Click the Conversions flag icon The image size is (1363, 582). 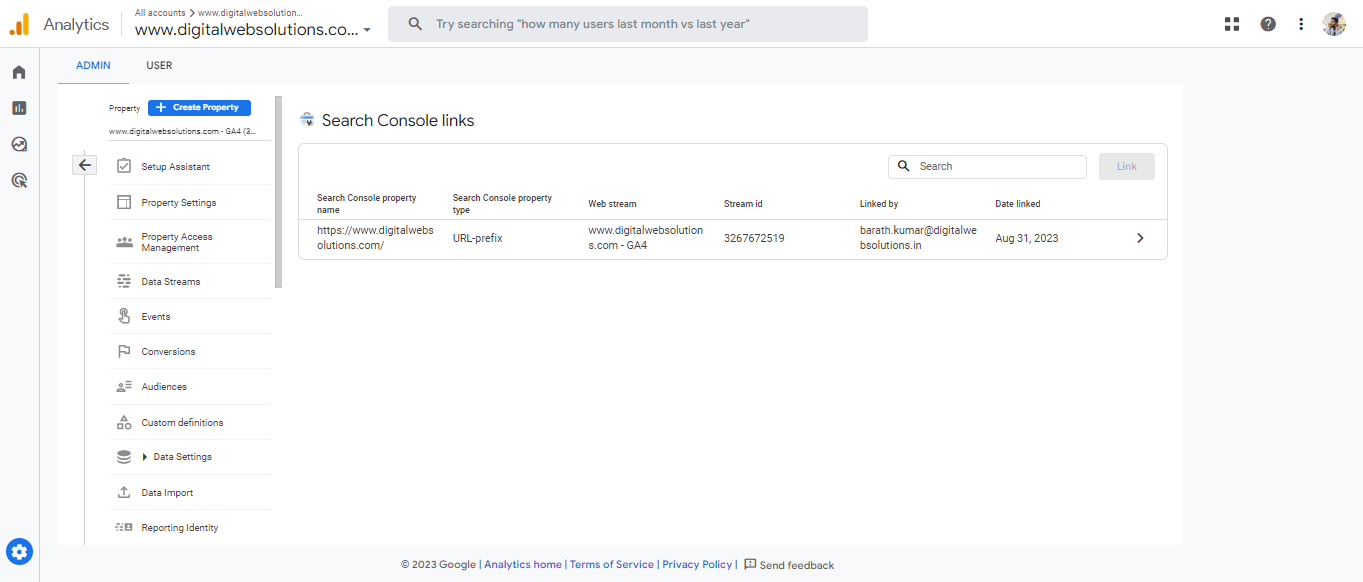click(x=124, y=351)
